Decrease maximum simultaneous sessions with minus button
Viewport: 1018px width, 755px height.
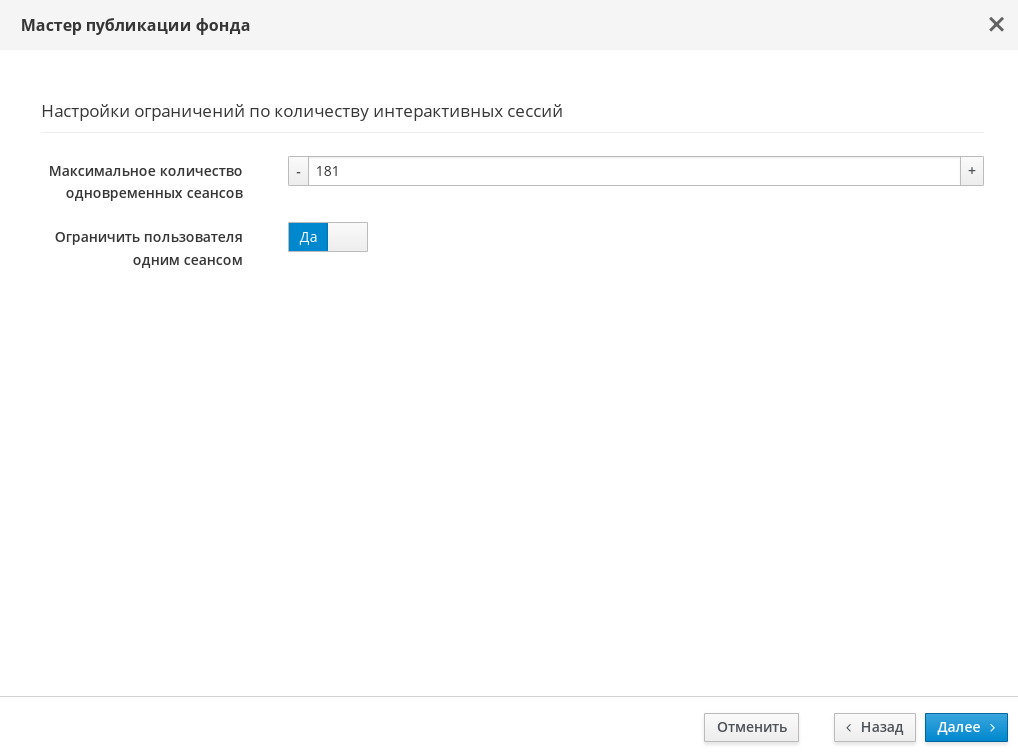point(298,171)
